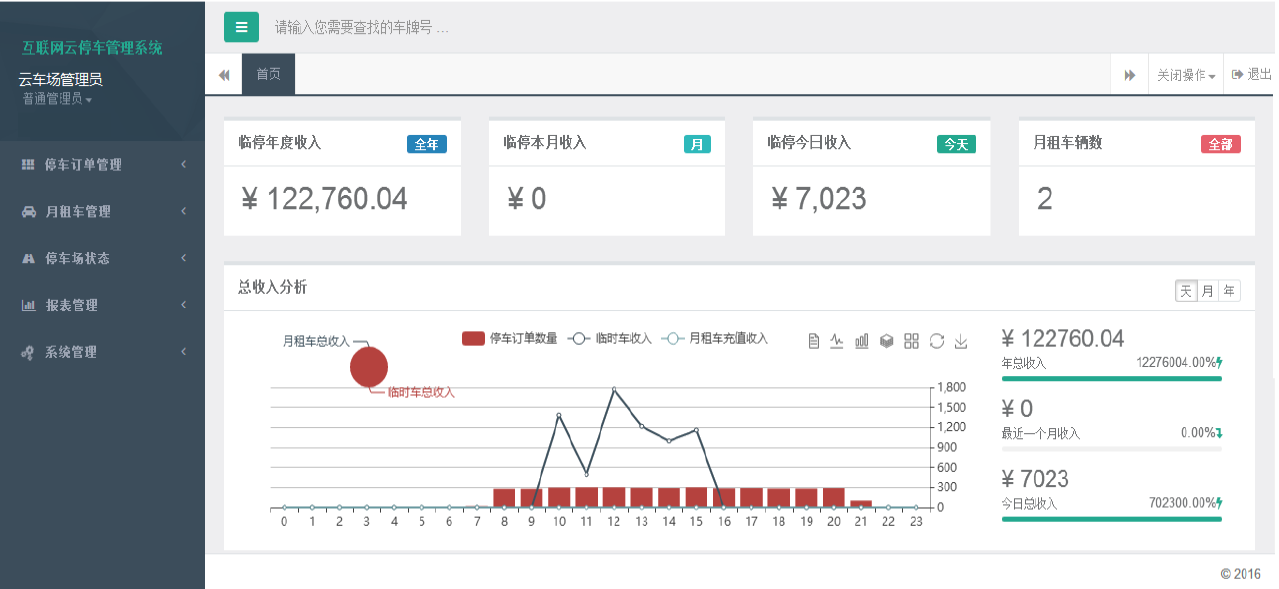Click the red bar at hour 21
Image resolution: width=1279 pixels, height=589 pixels.
pos(861,504)
